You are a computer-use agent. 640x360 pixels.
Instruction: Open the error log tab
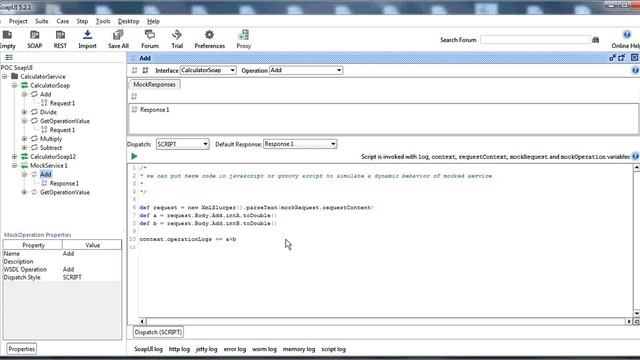click(235, 349)
